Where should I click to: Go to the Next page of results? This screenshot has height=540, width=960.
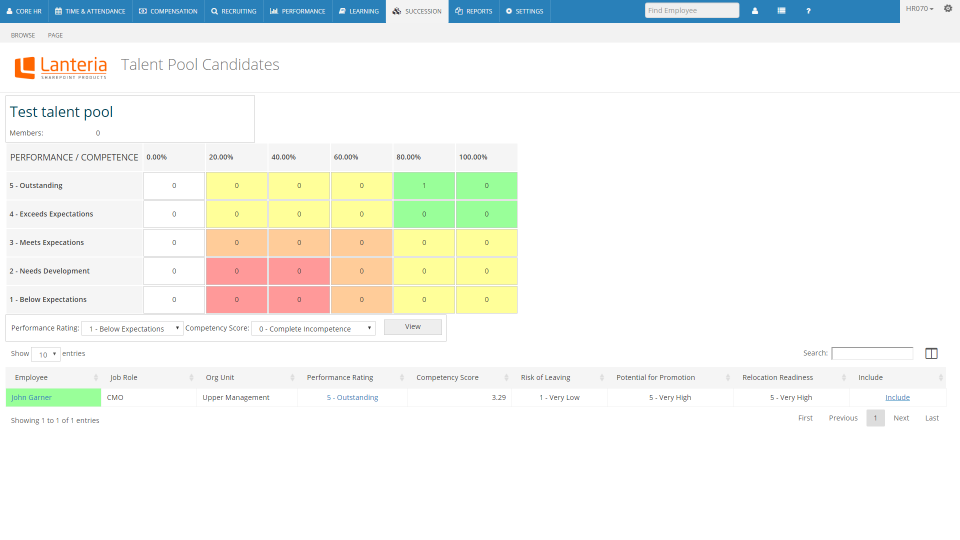[901, 418]
